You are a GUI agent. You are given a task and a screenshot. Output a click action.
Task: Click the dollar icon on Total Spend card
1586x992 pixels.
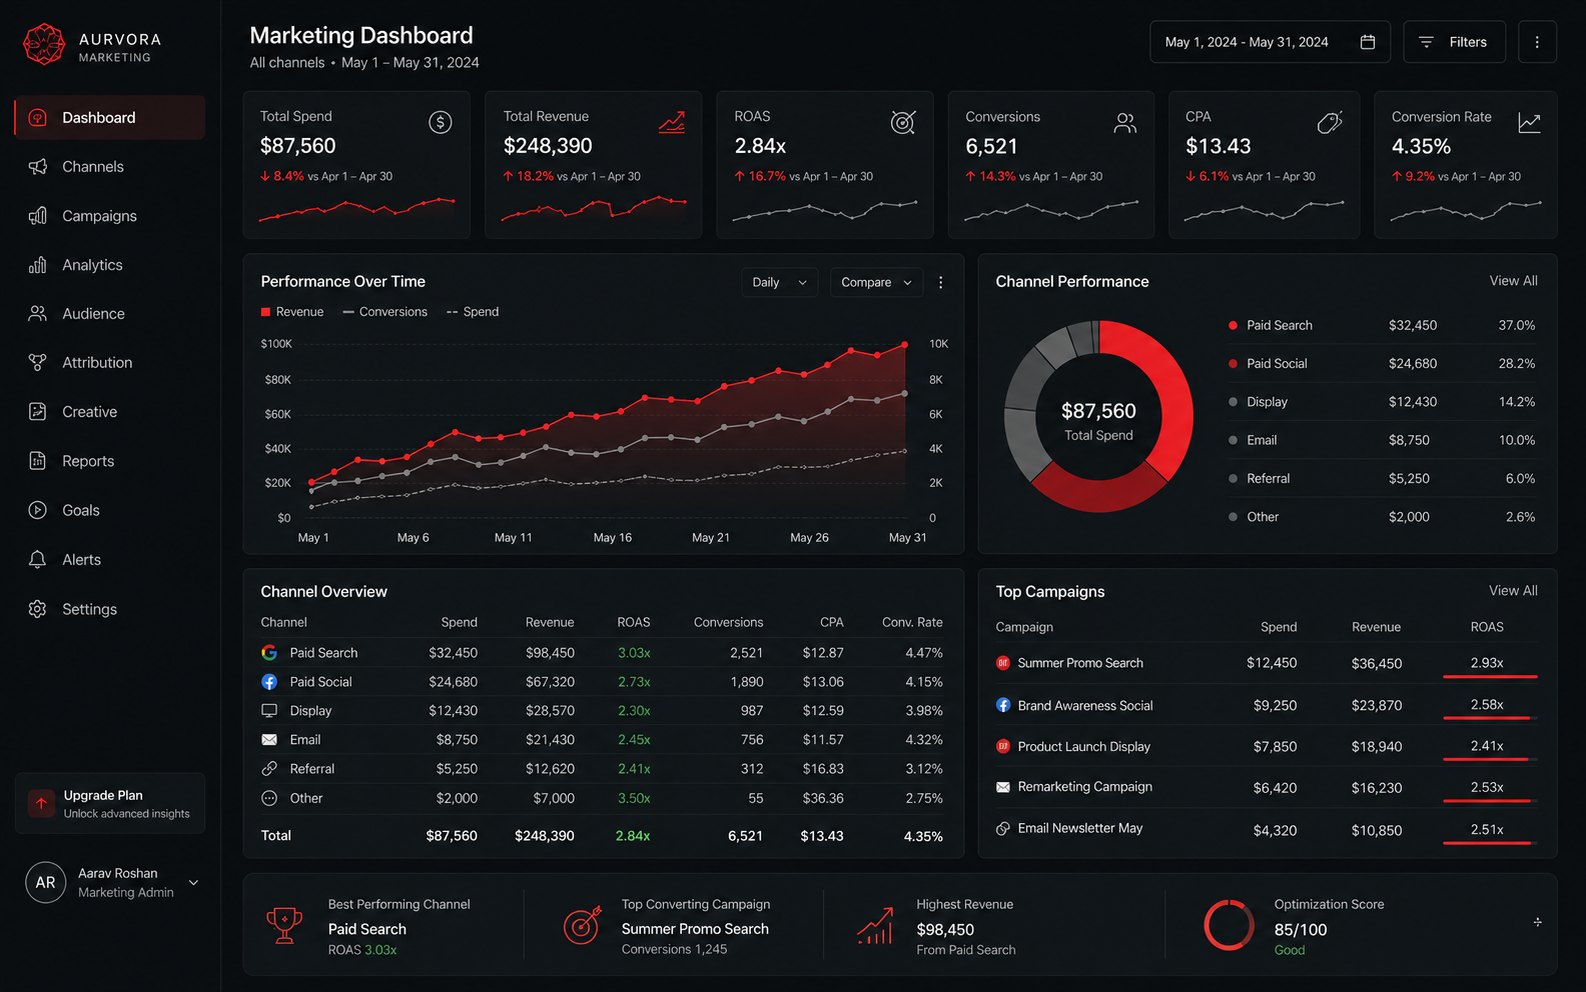(x=440, y=122)
